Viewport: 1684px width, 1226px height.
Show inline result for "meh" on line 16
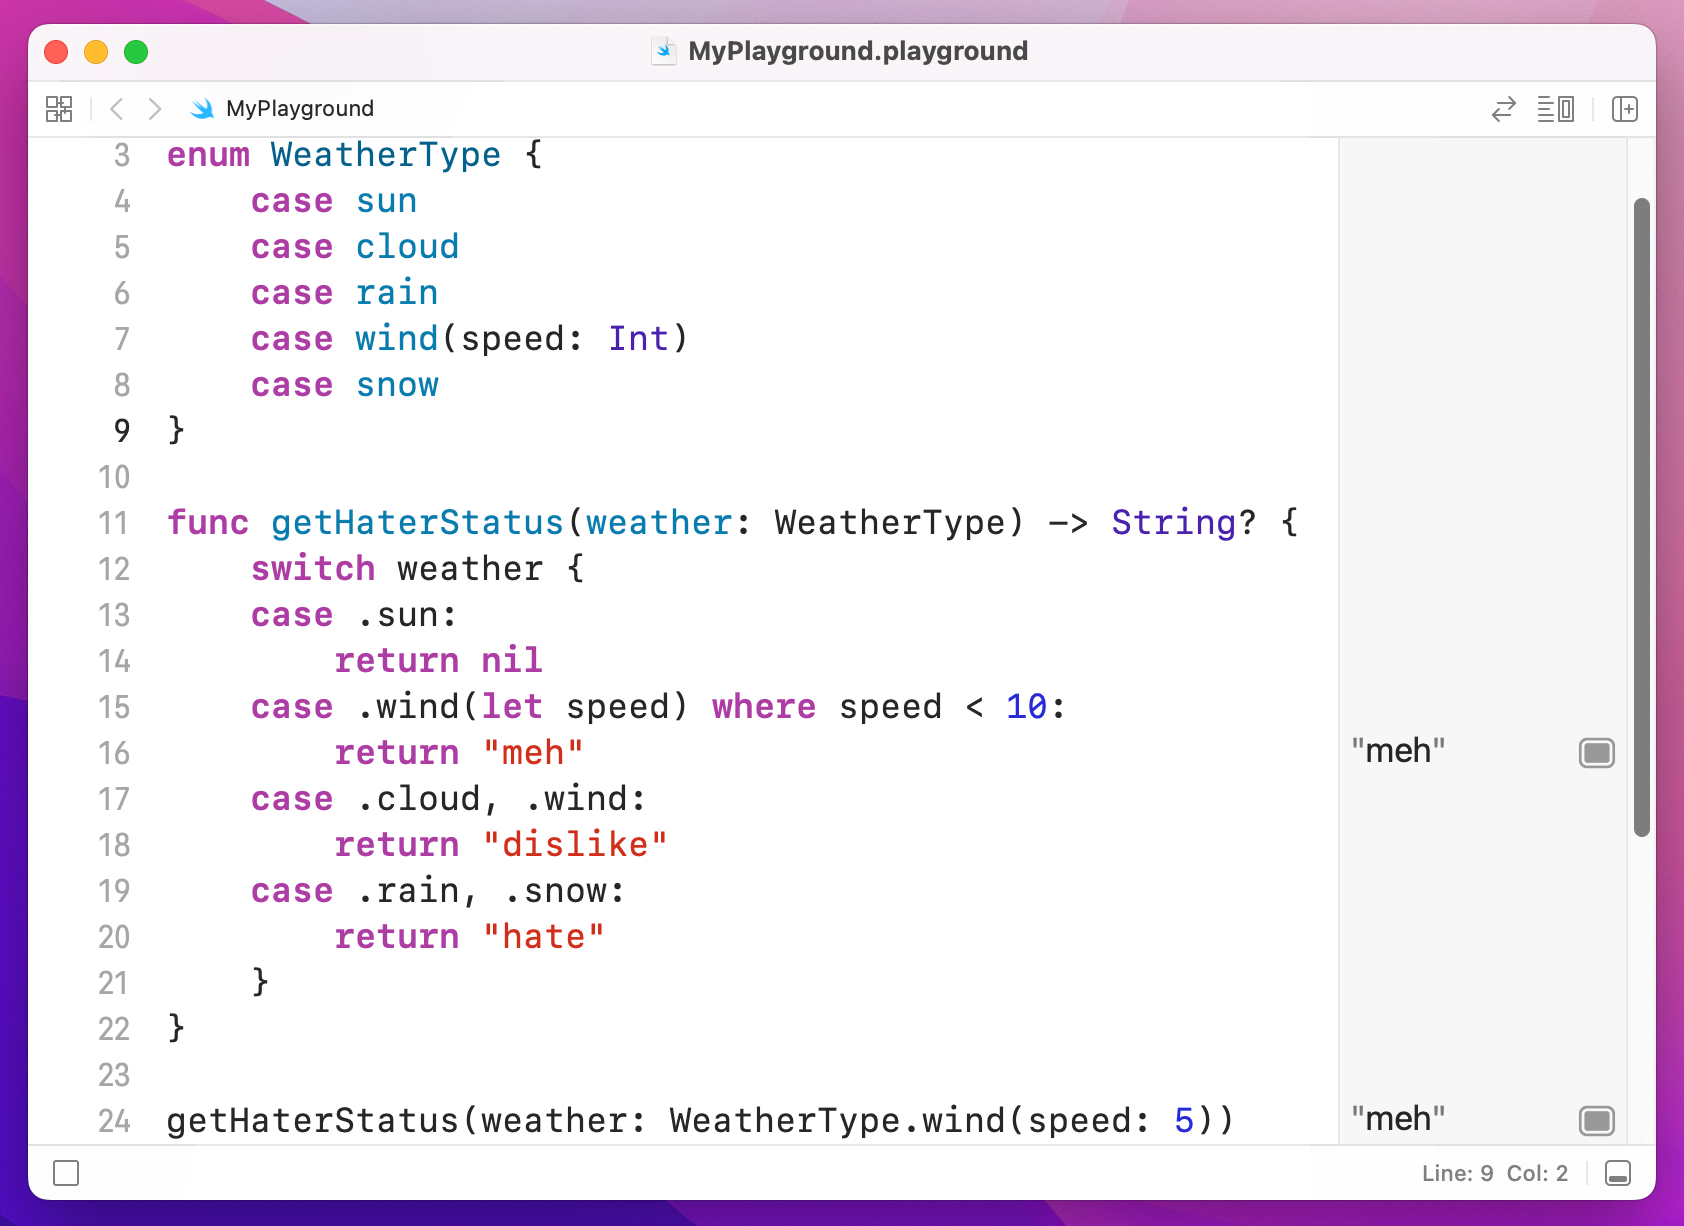pos(1595,753)
